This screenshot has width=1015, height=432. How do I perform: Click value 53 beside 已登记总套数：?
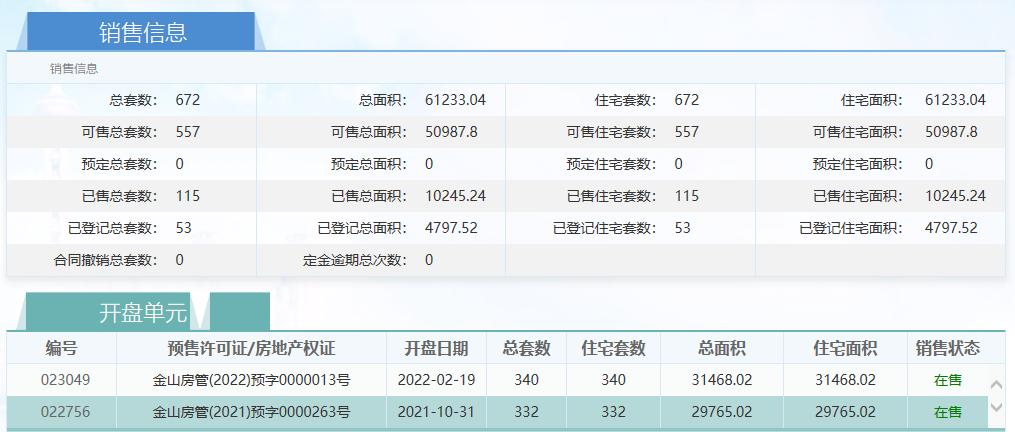click(x=183, y=228)
